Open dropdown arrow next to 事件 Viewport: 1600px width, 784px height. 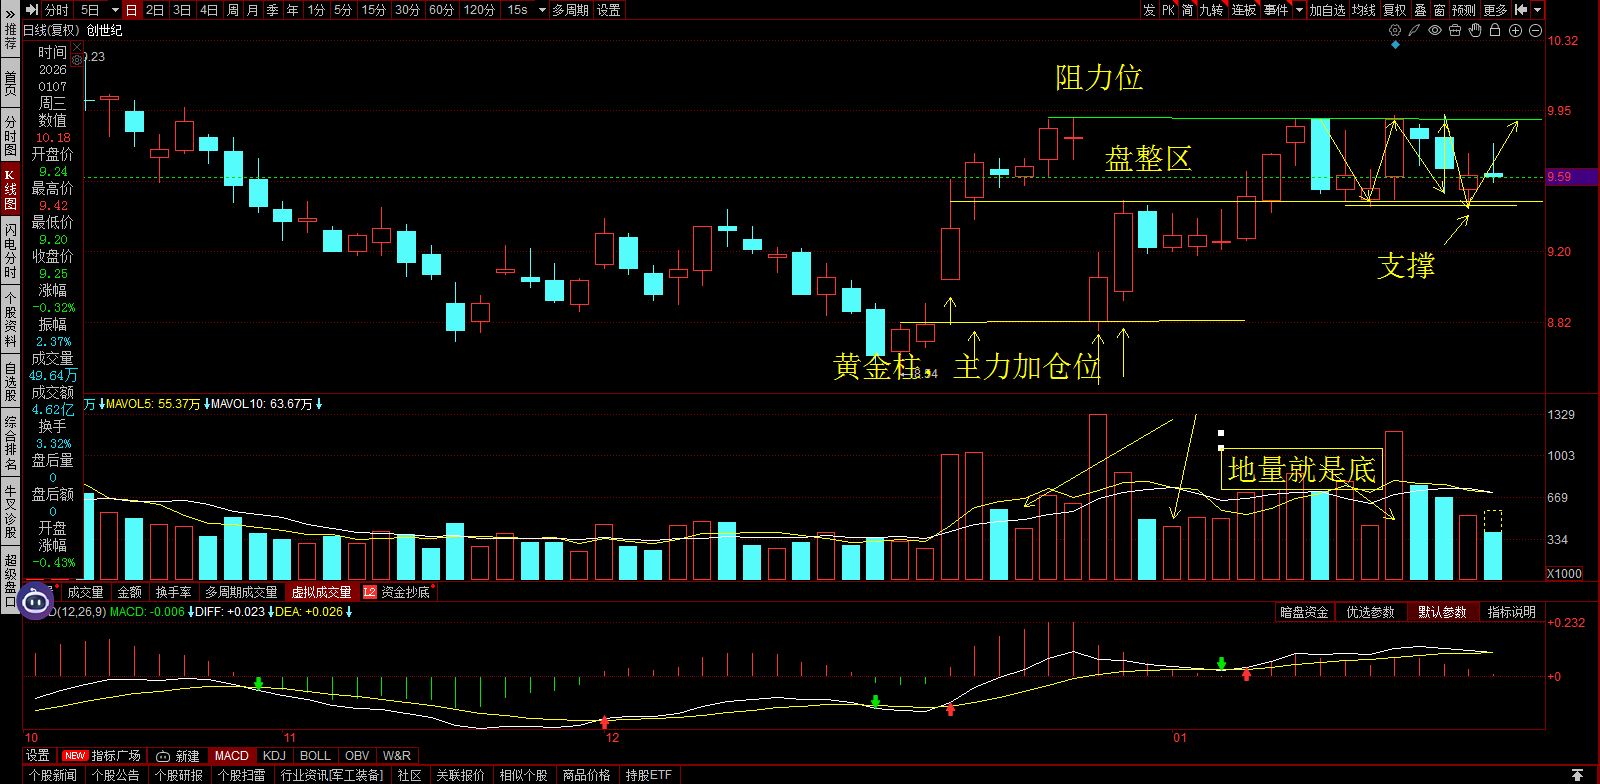1299,10
